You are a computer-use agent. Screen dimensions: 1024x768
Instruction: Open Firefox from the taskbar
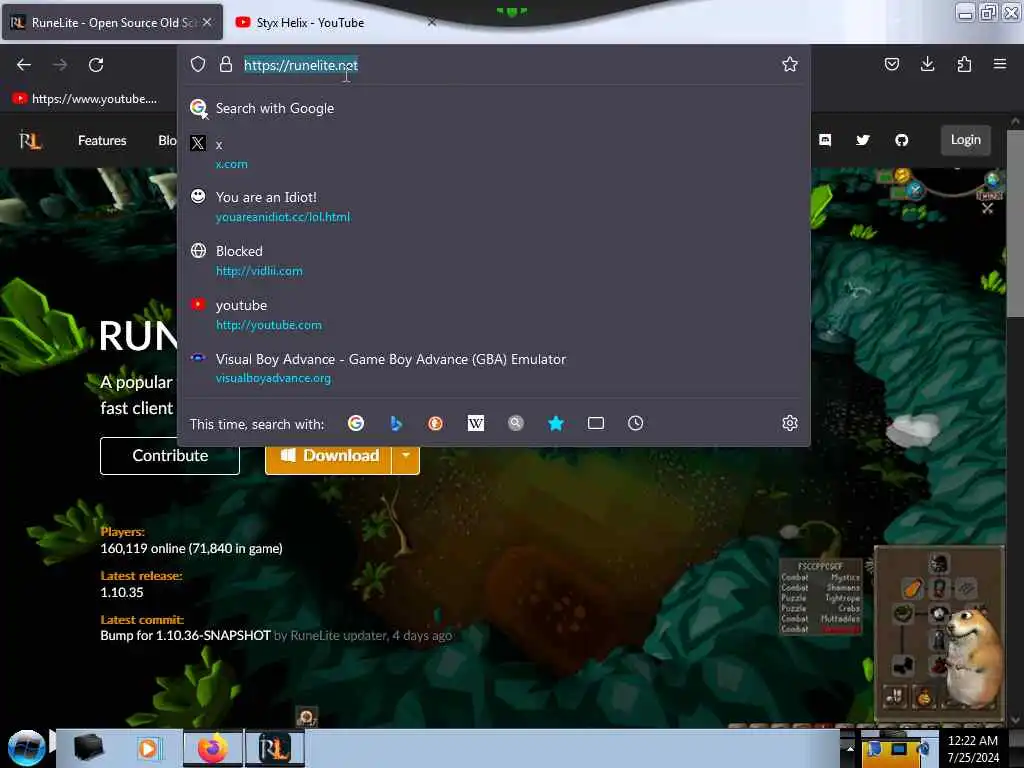tap(213, 748)
